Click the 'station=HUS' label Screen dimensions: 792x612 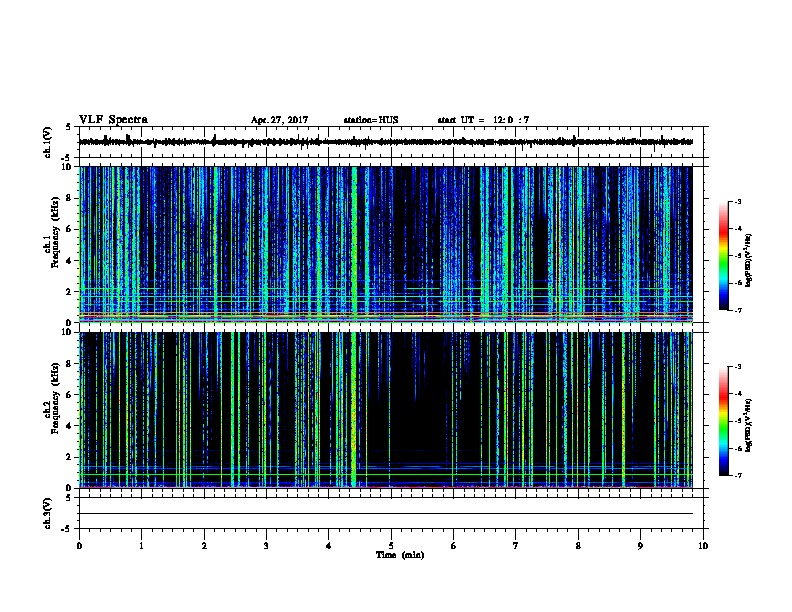[x=371, y=120]
